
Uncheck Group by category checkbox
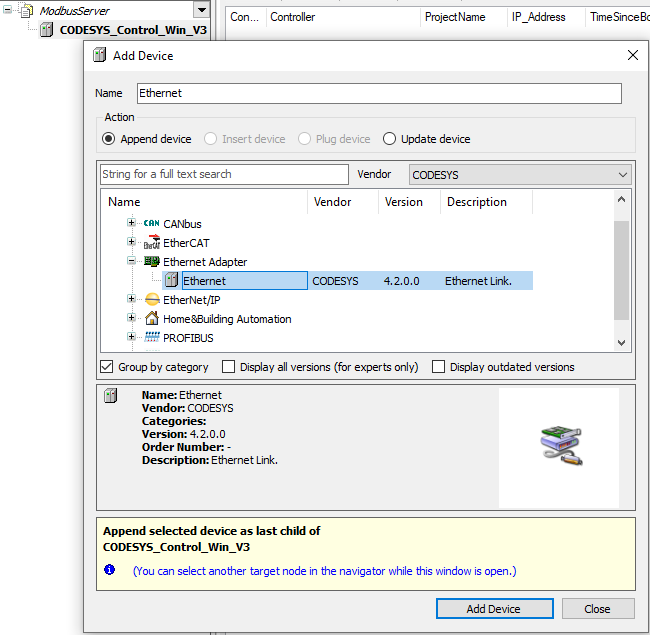point(108,367)
